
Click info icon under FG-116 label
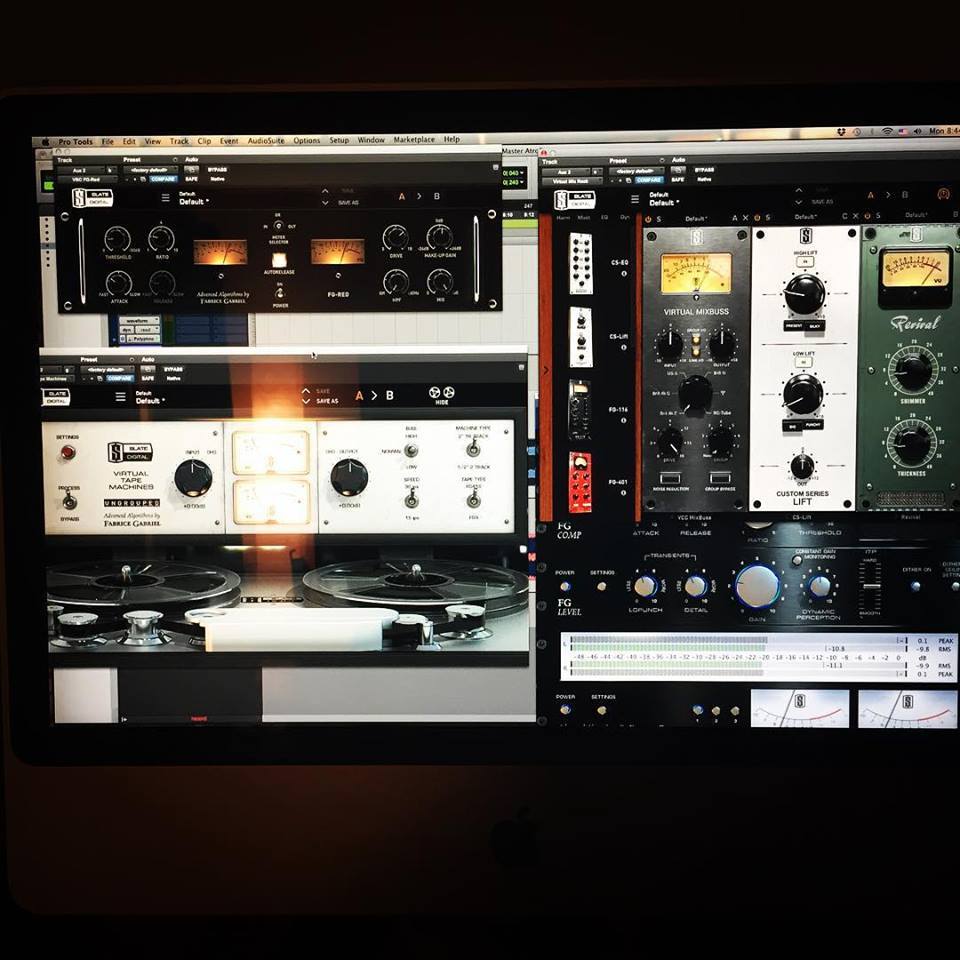click(x=623, y=420)
